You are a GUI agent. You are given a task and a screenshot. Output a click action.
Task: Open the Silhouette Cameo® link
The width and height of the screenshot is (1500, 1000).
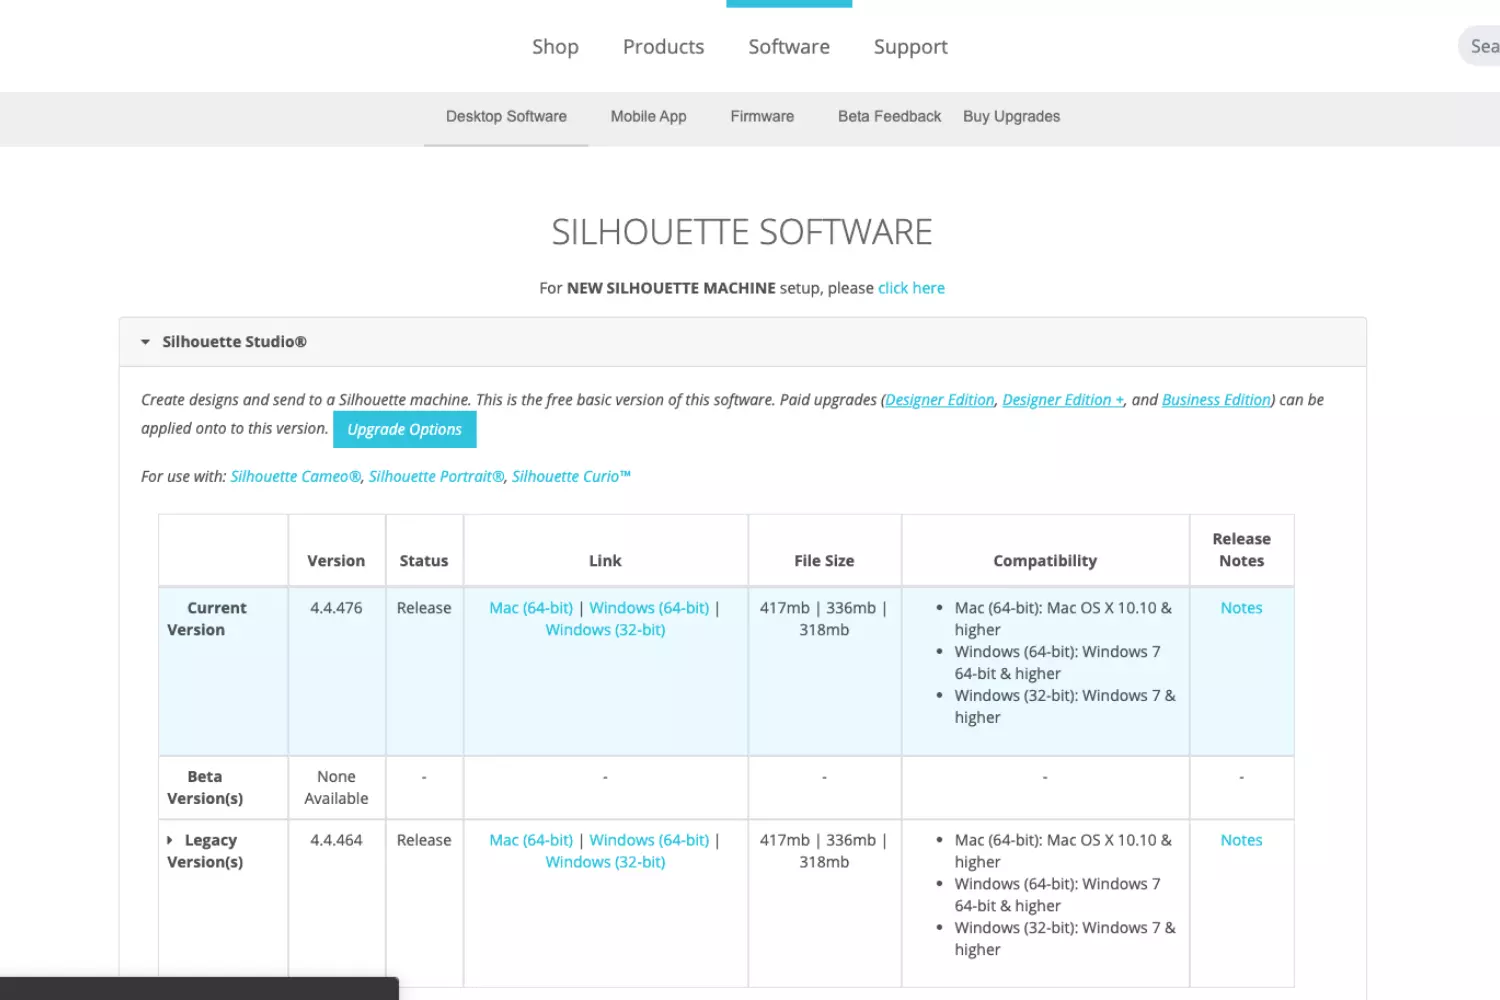coord(295,477)
